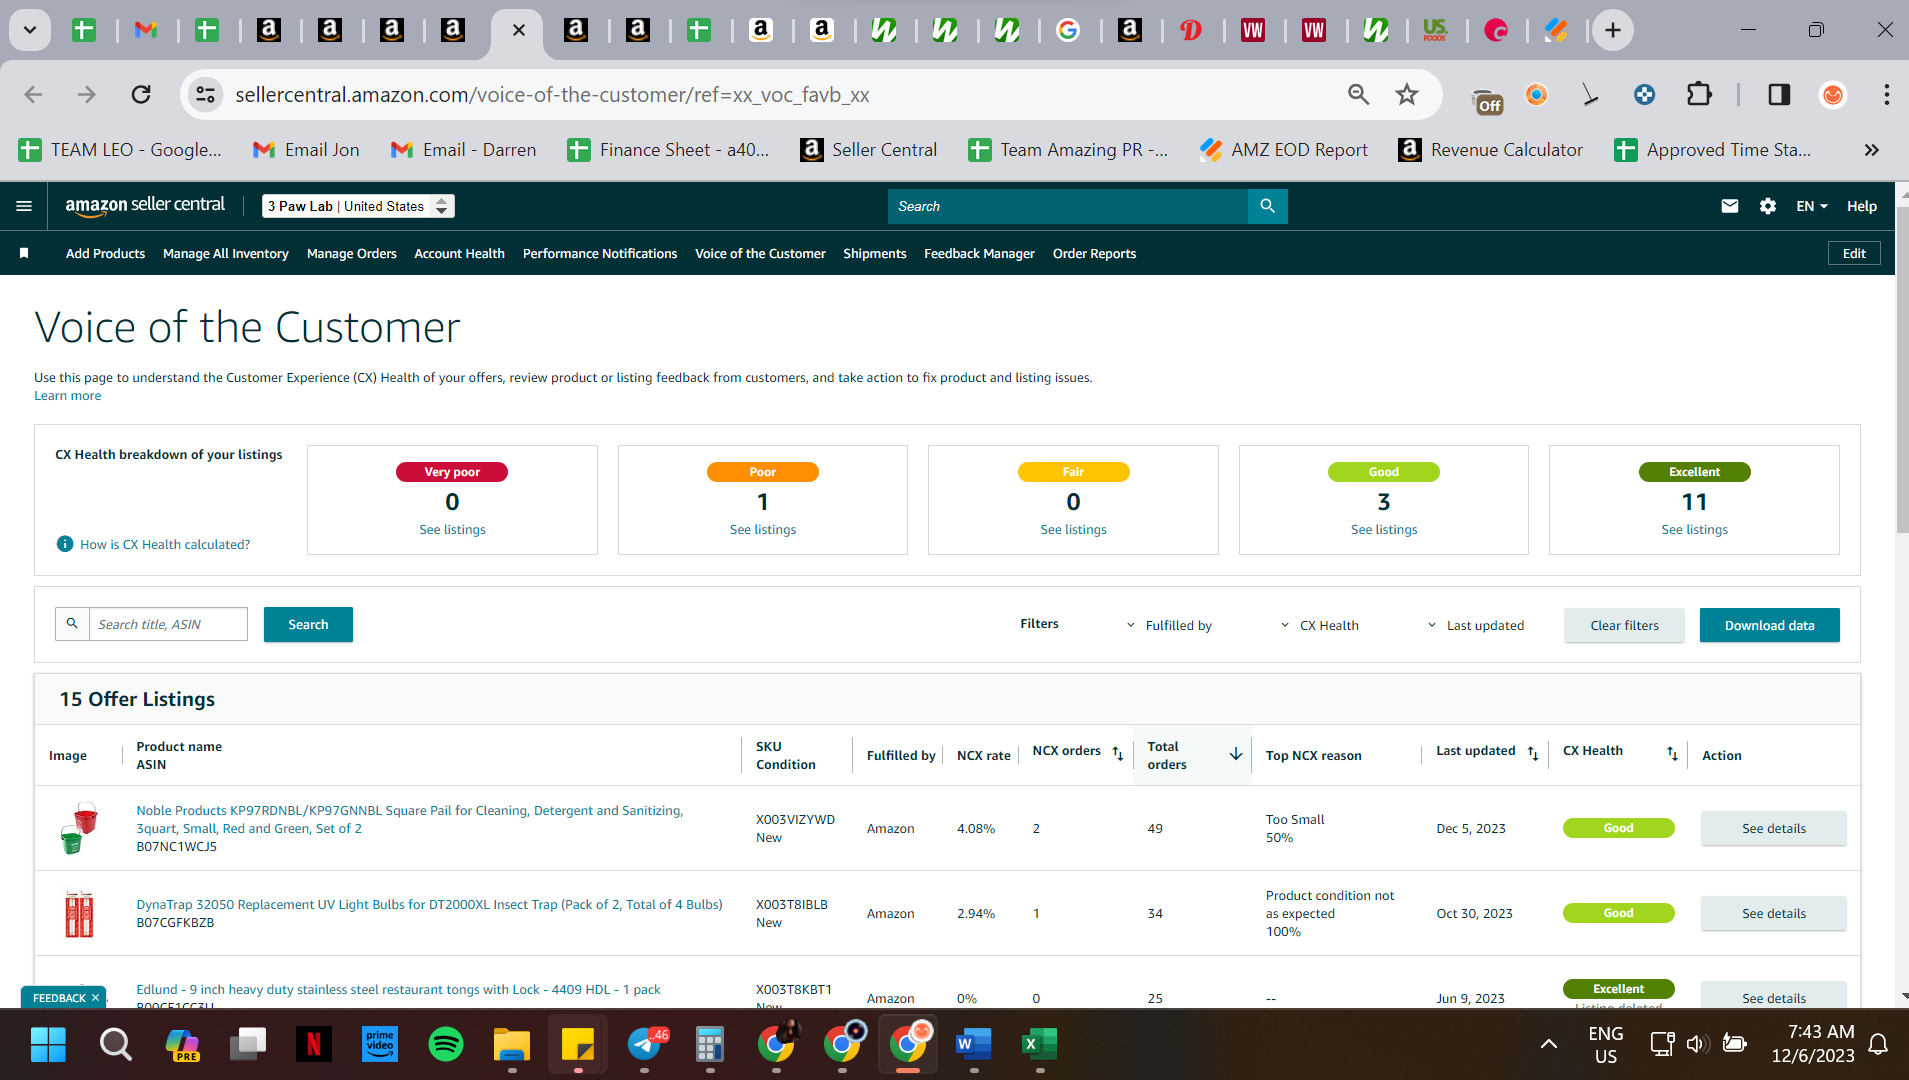The image size is (1909, 1080).
Task: Bookmark this page with the star icon
Action: coord(1407,94)
